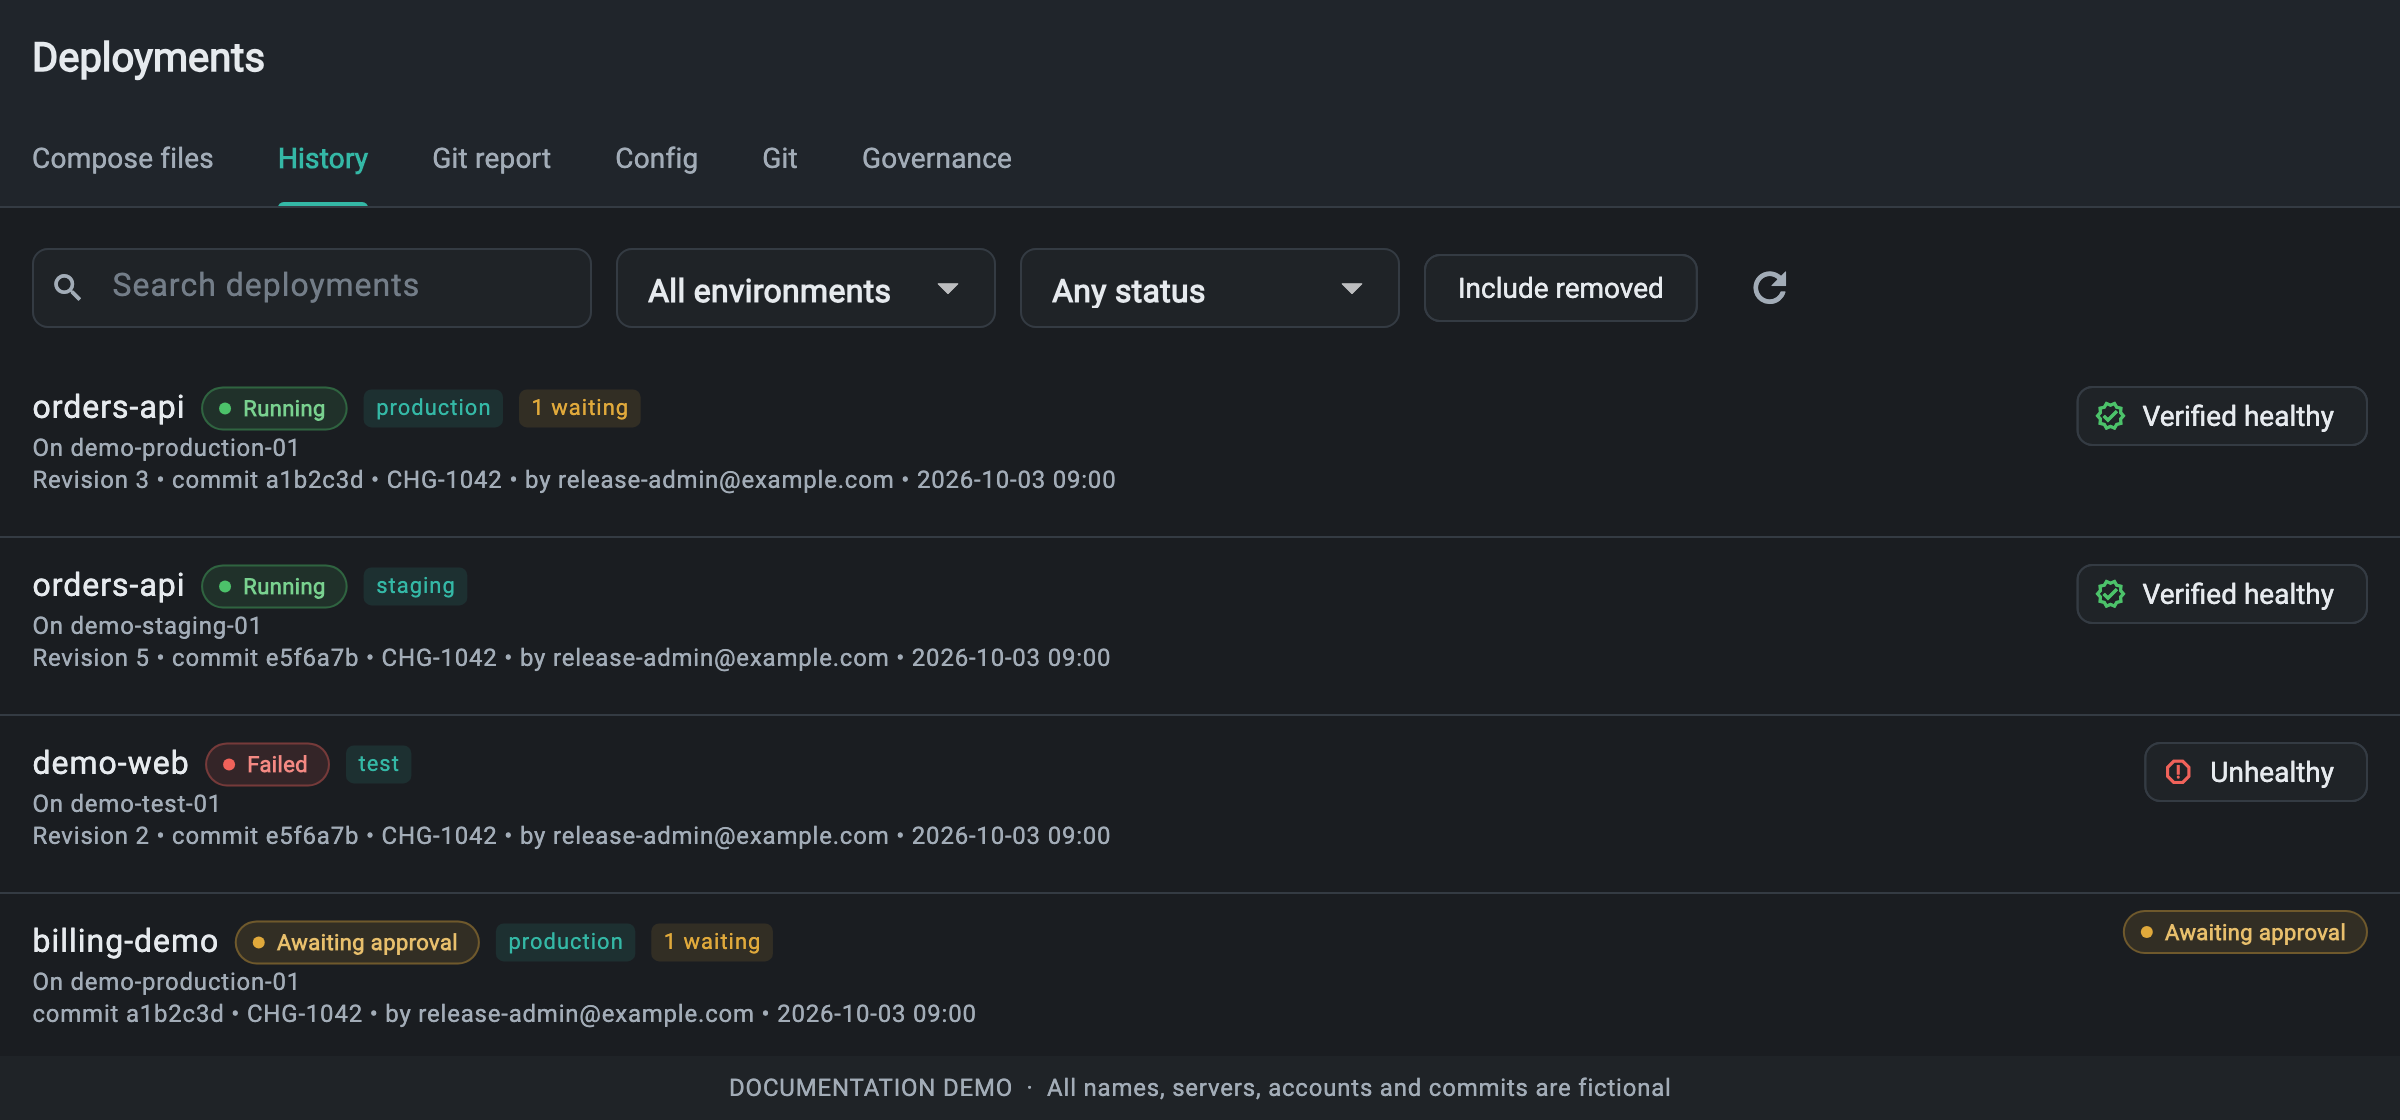This screenshot has height=1120, width=2400.
Task: Click the refresh deployments icon
Action: (x=1769, y=288)
